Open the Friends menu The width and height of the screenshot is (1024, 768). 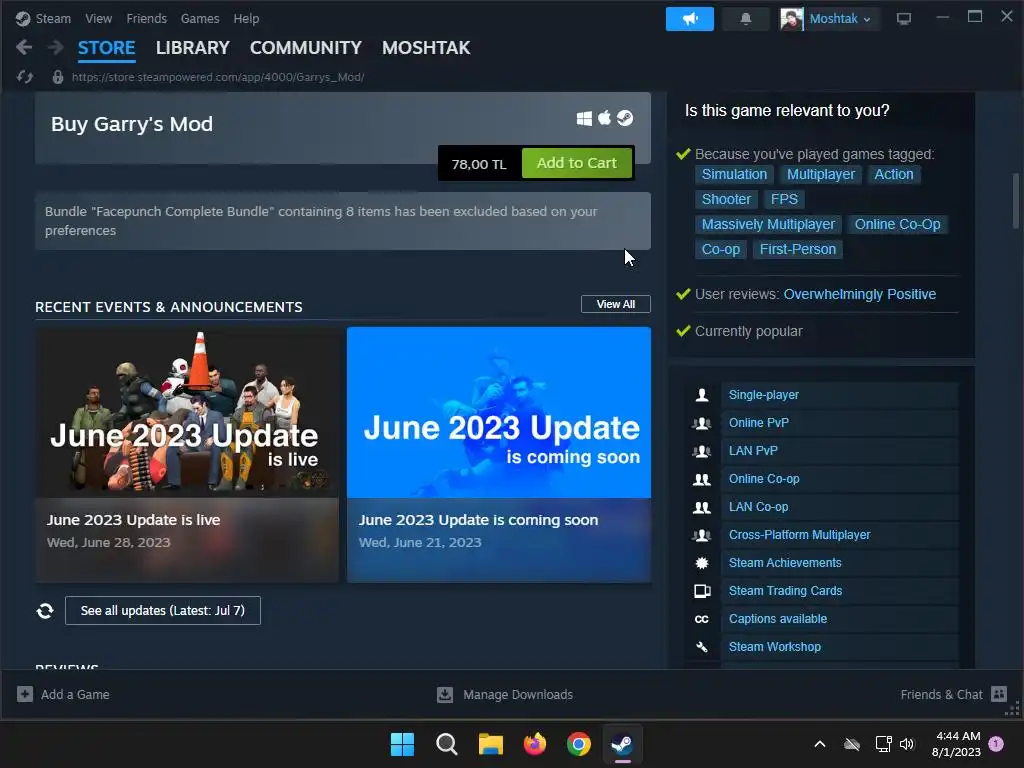pos(146,19)
